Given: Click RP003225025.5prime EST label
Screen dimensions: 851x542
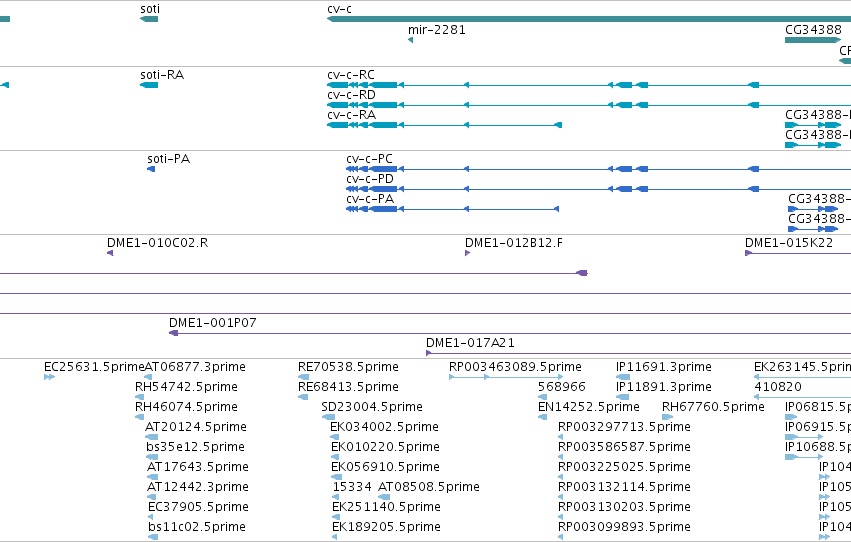Looking at the screenshot, I should (624, 467).
